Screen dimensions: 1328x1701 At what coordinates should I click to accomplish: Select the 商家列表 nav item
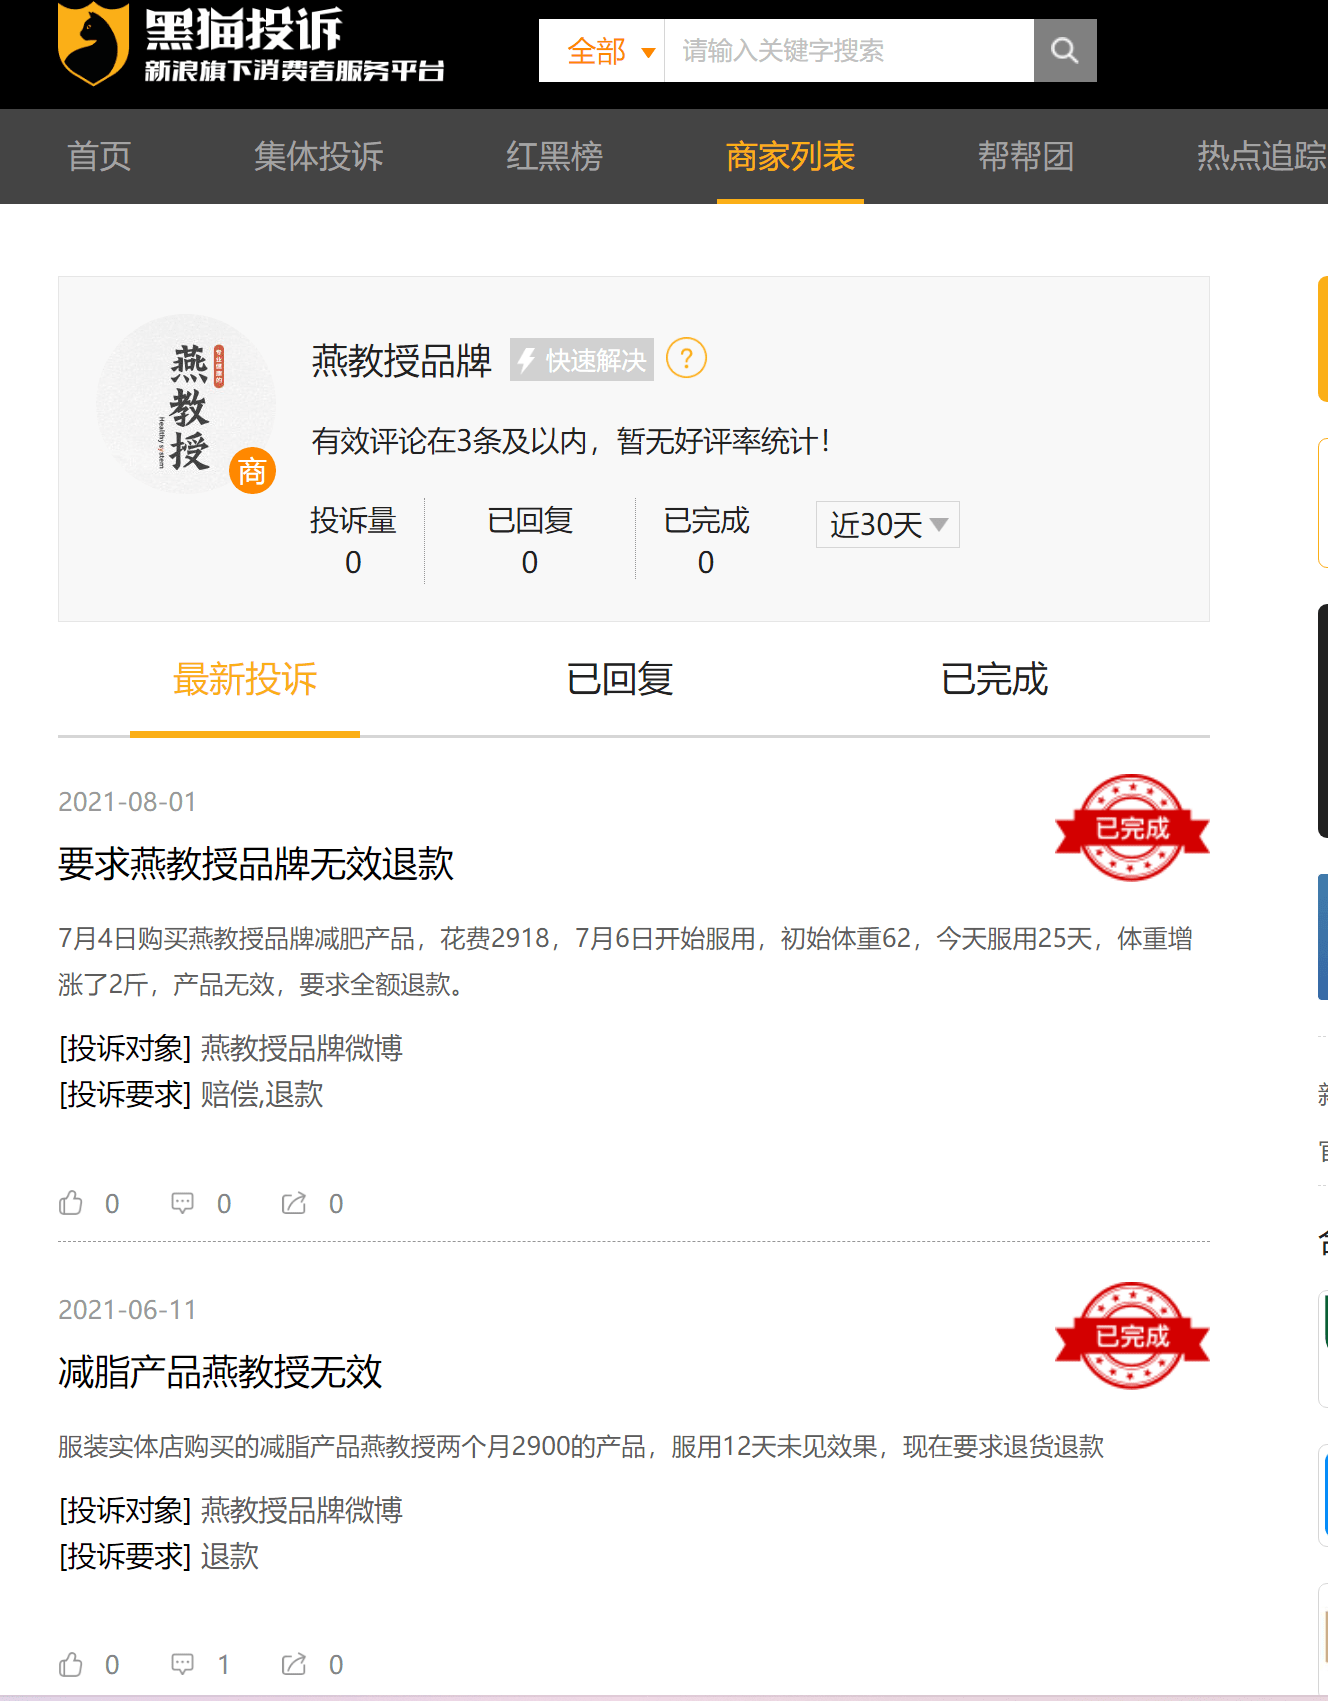(x=790, y=156)
